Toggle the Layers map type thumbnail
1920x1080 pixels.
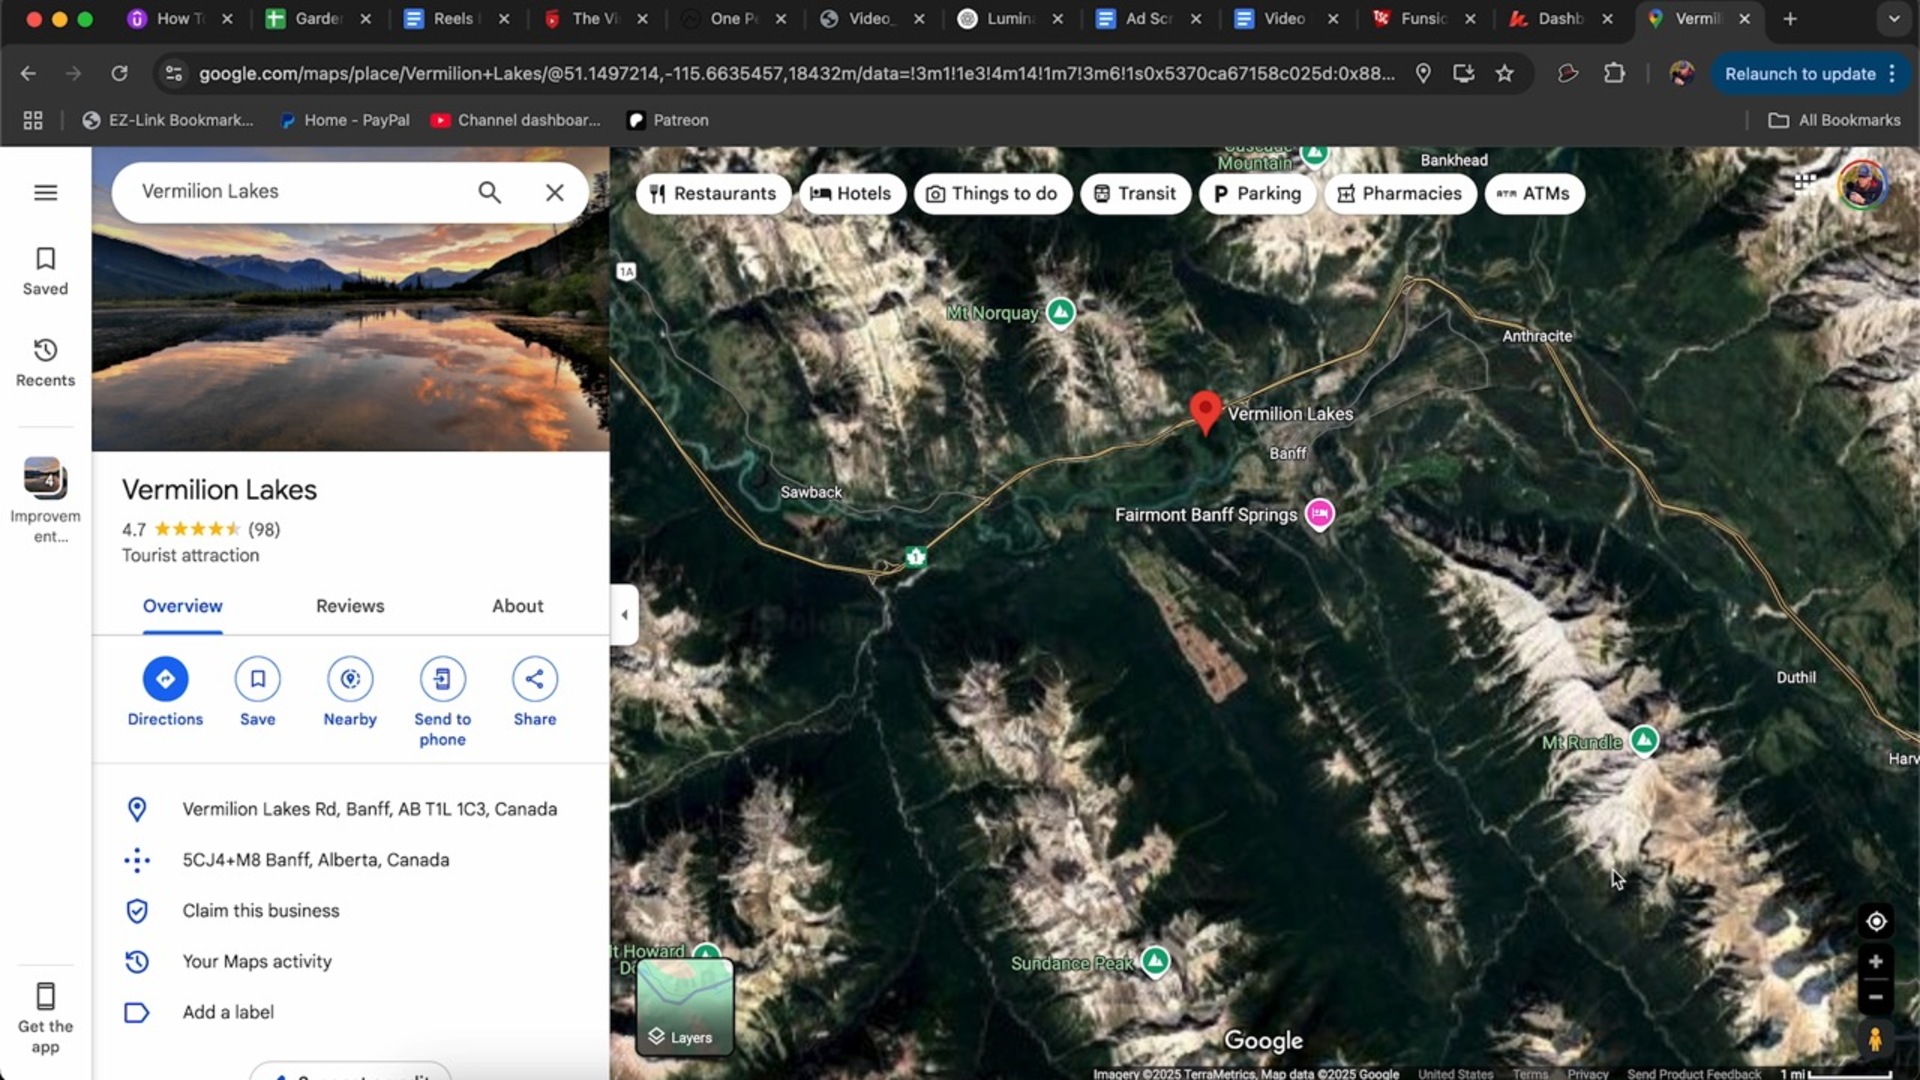[685, 1007]
